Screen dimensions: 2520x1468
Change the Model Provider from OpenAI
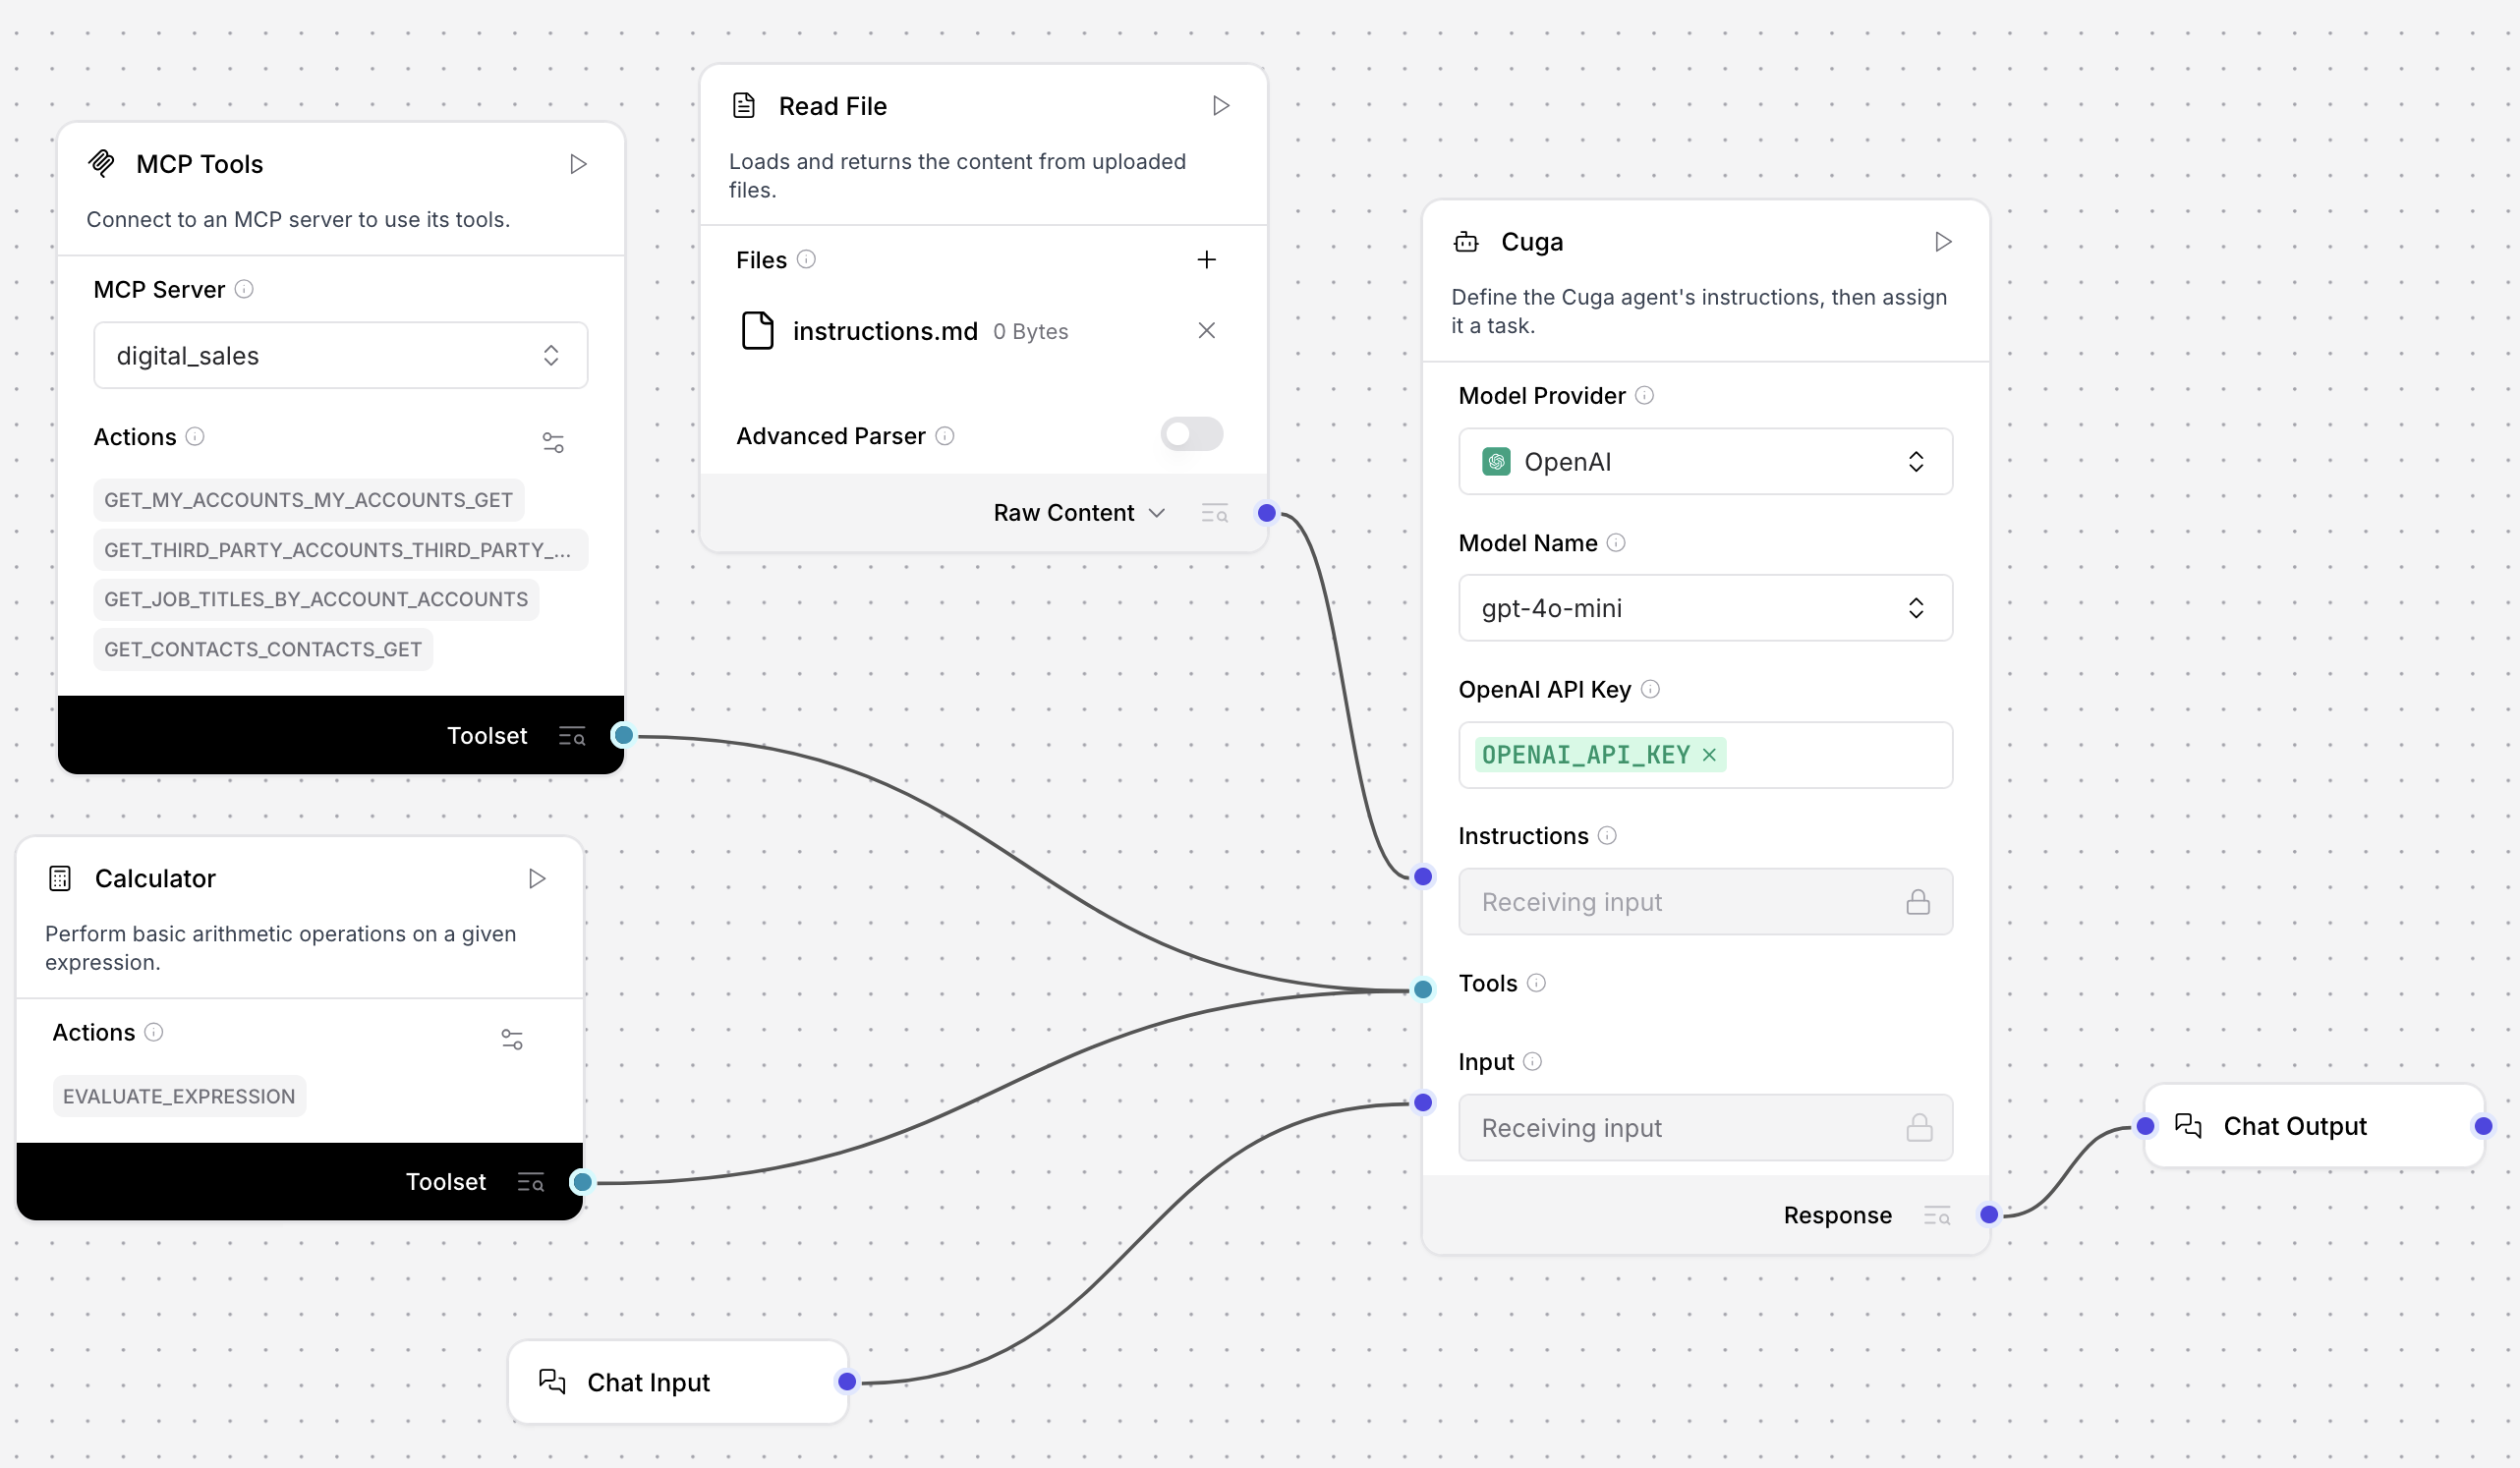click(1915, 461)
